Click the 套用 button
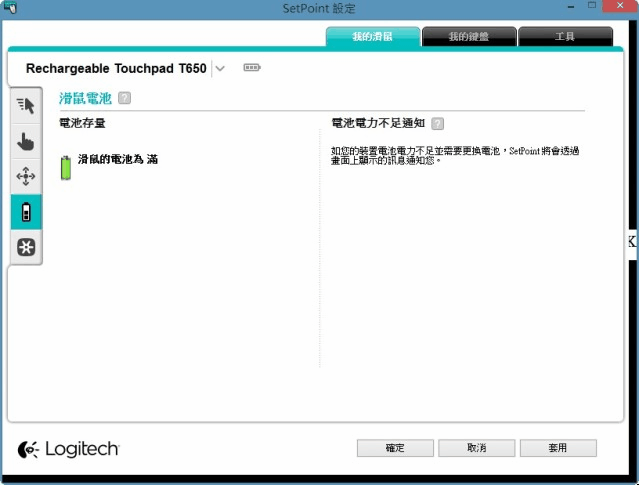This screenshot has height=485, width=639. coord(558,448)
